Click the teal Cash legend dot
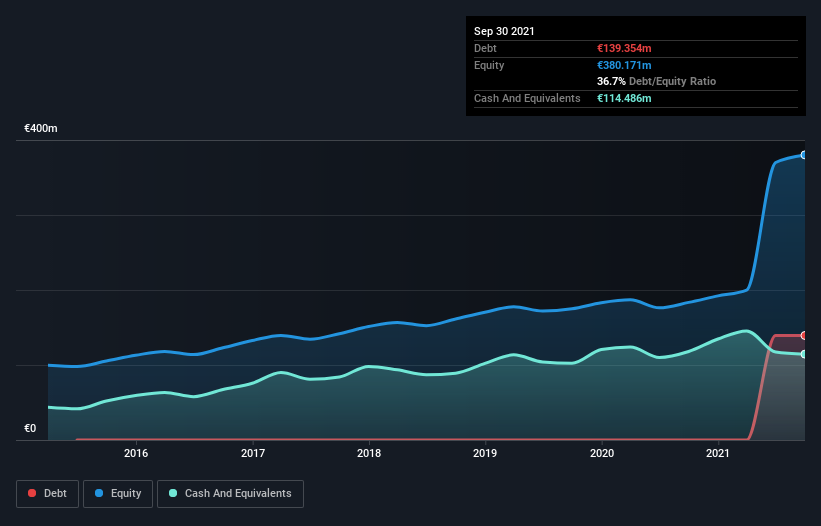 point(173,493)
